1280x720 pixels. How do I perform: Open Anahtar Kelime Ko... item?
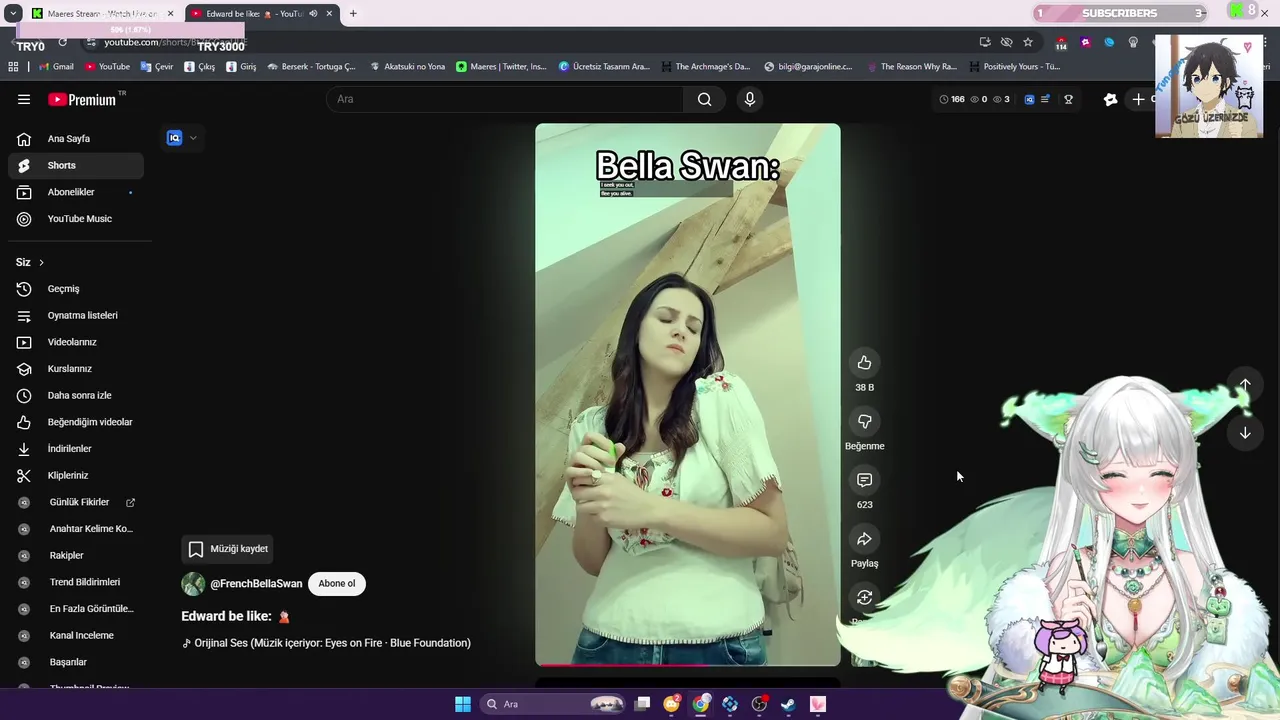[76, 529]
